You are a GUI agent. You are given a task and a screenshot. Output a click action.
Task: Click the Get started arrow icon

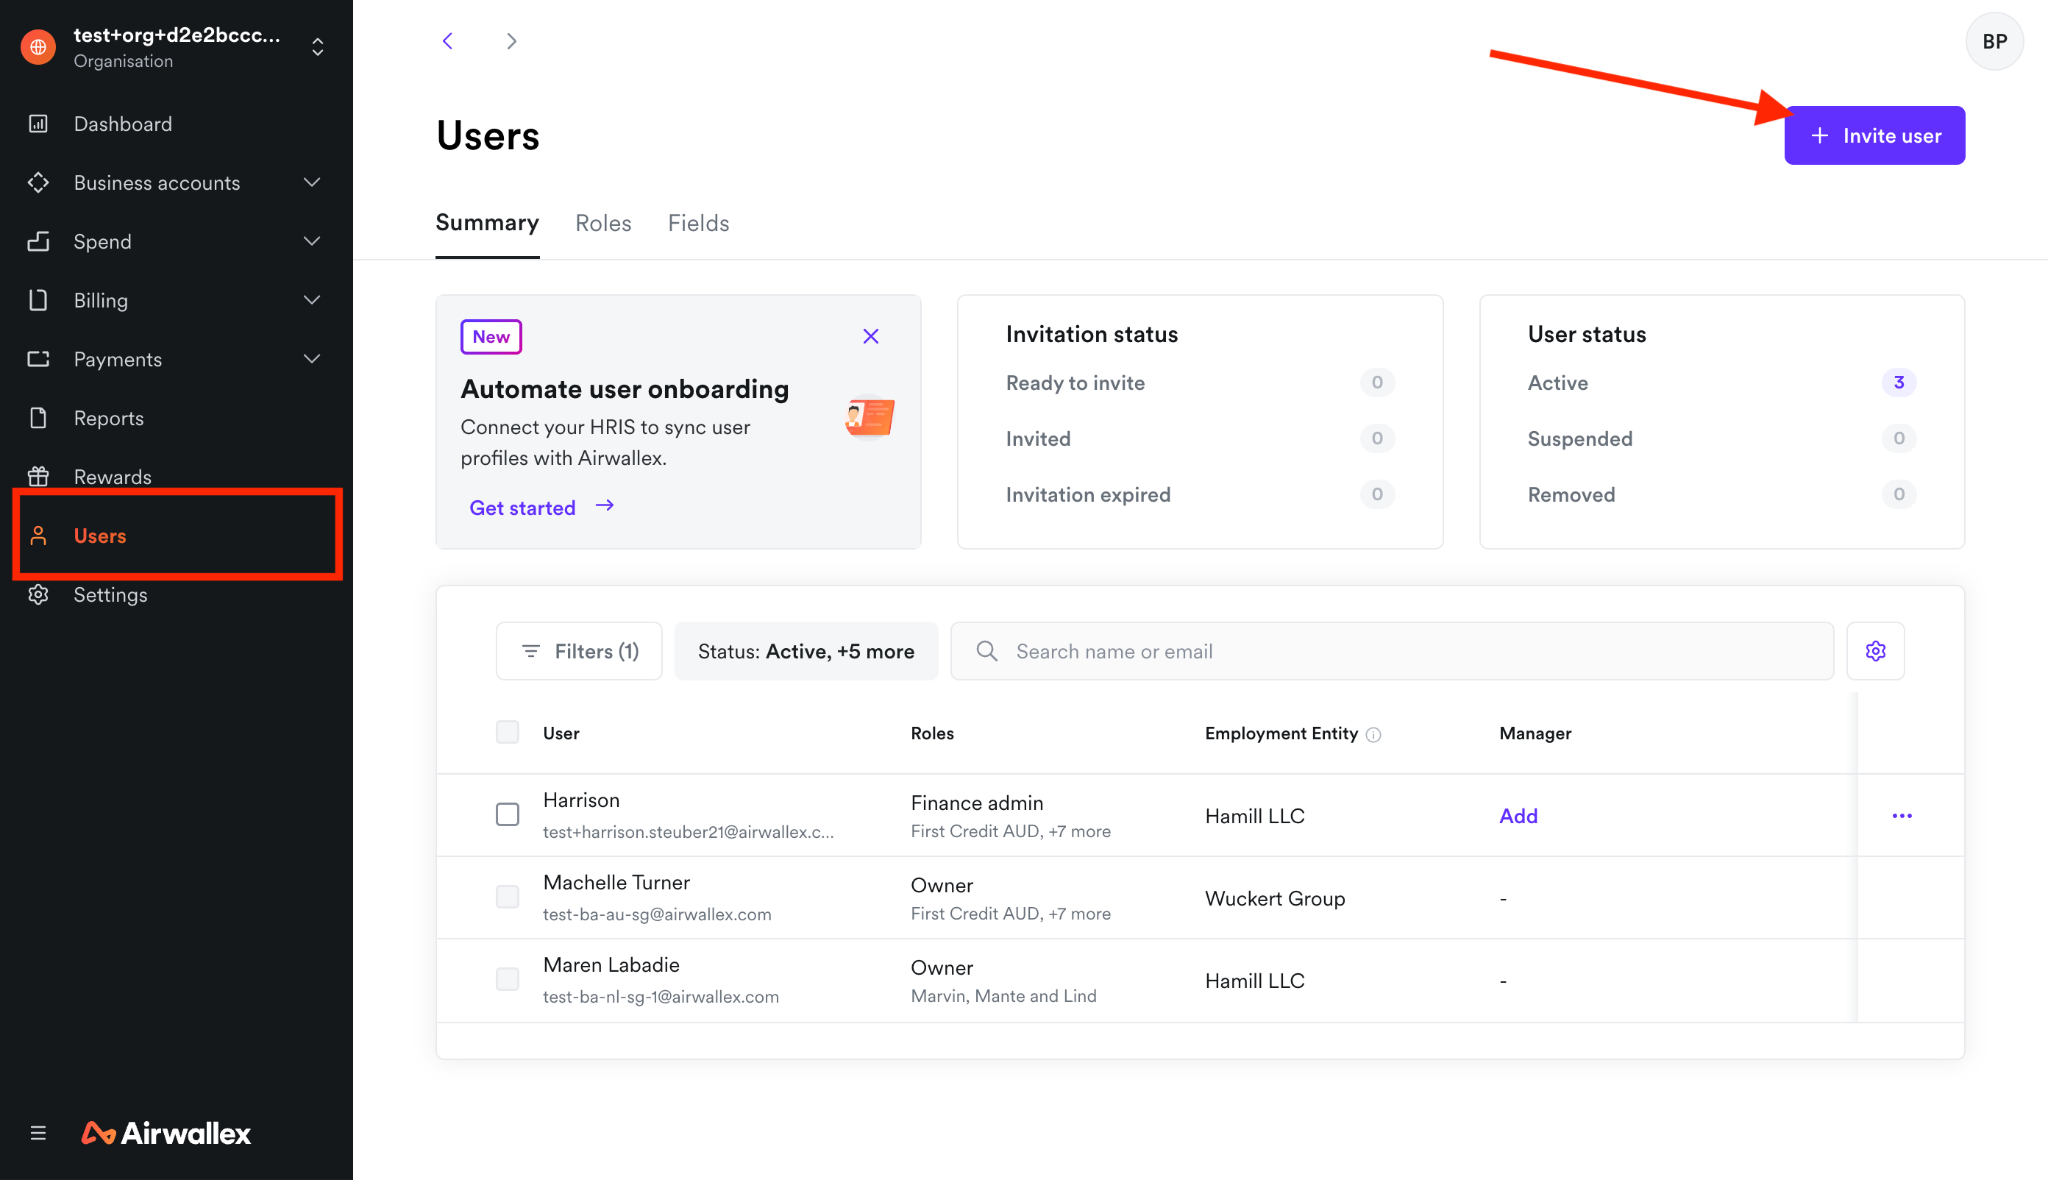[x=605, y=506]
